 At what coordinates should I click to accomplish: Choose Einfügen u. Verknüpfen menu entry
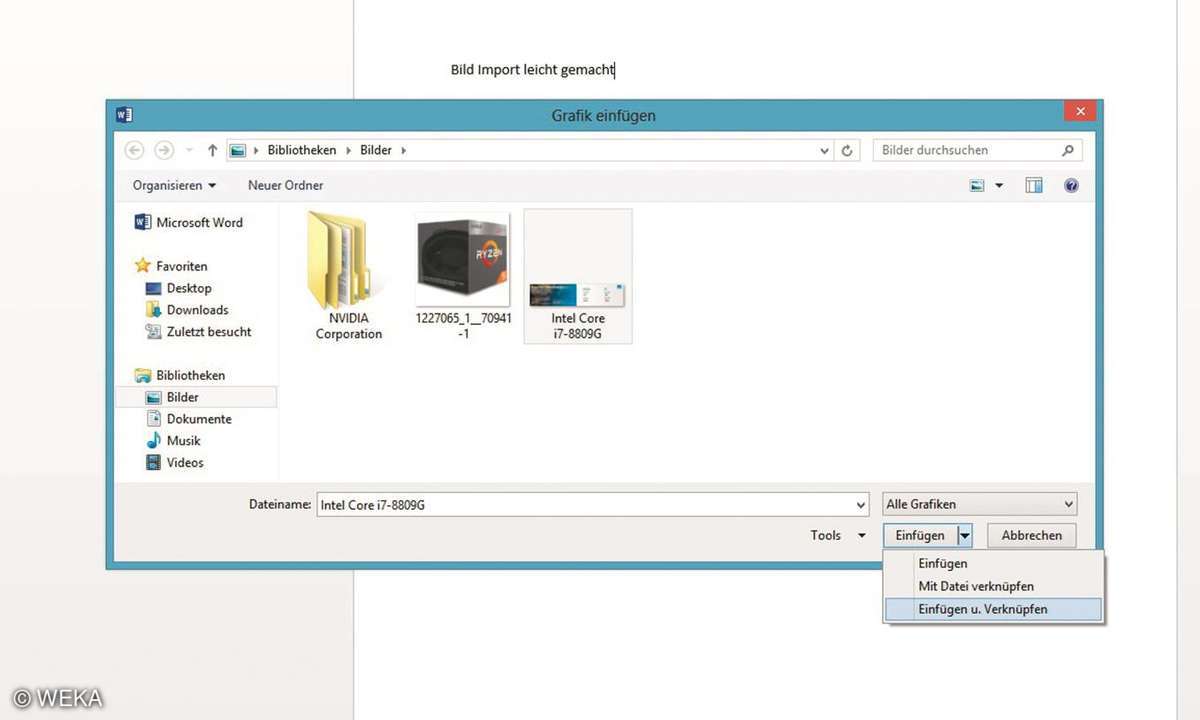tap(994, 609)
